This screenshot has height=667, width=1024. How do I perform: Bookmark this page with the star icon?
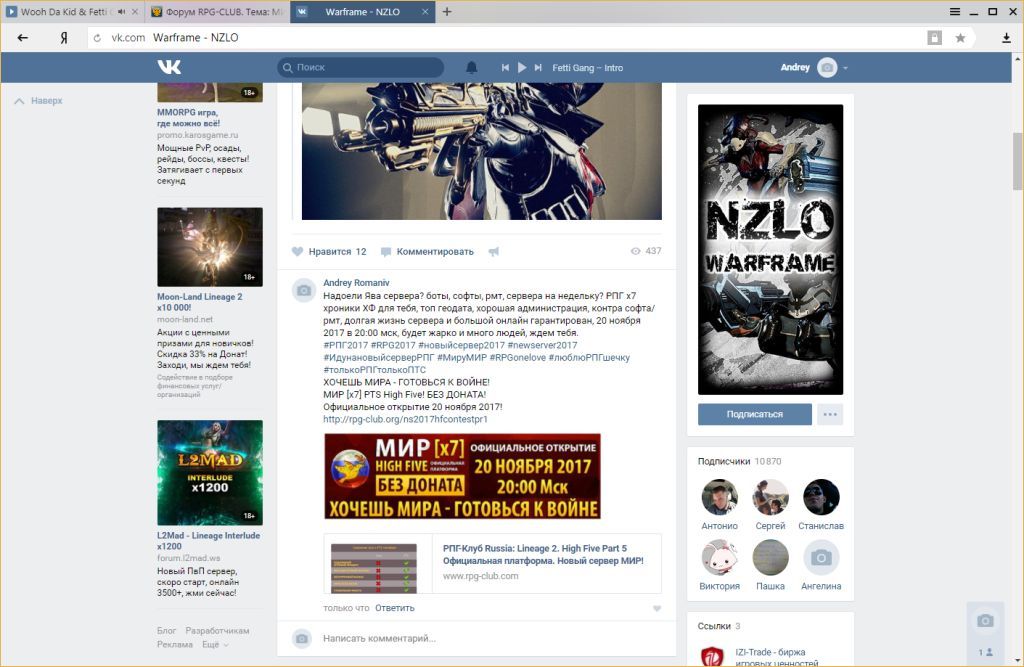pos(960,38)
